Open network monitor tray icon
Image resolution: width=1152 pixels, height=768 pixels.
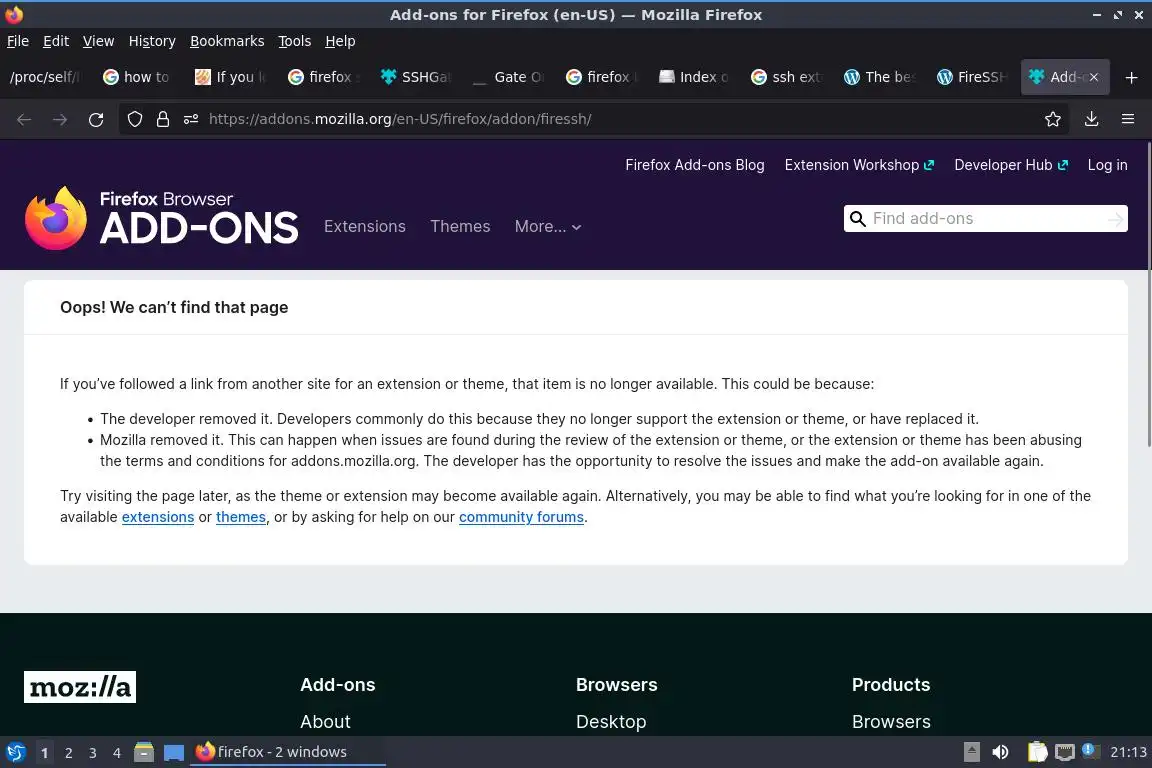(1065, 752)
